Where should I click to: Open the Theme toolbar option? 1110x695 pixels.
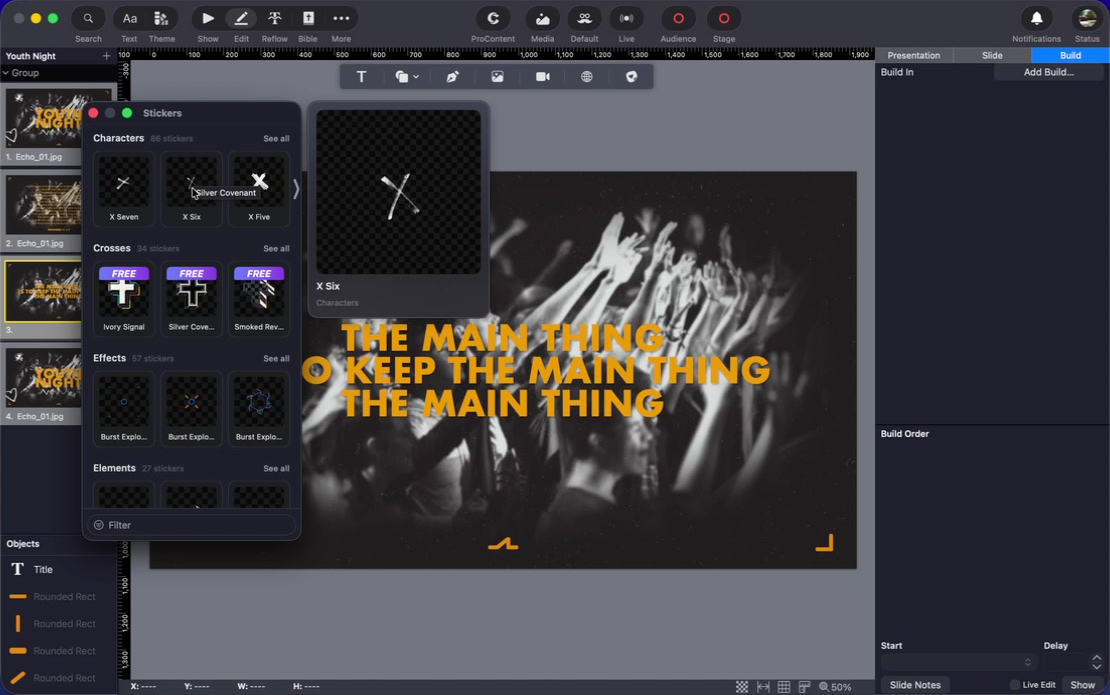[x=161, y=18]
